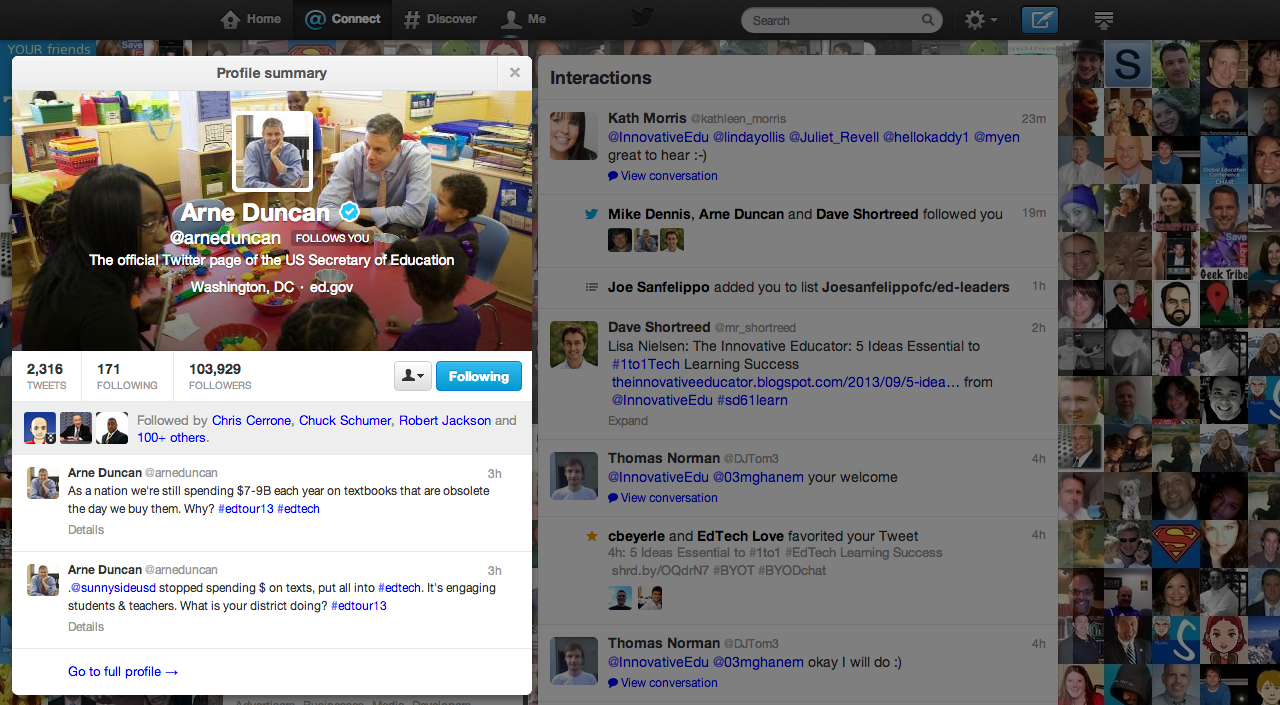The width and height of the screenshot is (1280, 705).
Task: Click the icon right of the compose button
Action: [1104, 20]
